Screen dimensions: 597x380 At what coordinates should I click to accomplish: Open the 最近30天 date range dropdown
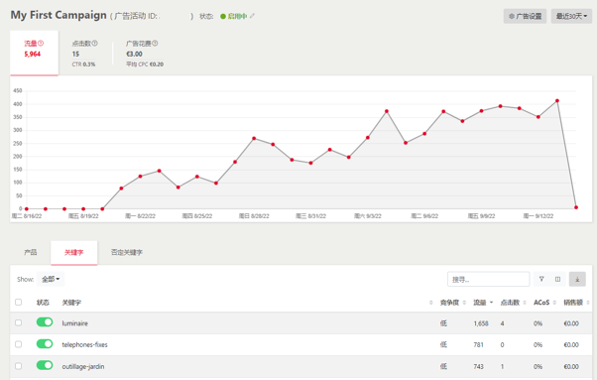pos(571,16)
